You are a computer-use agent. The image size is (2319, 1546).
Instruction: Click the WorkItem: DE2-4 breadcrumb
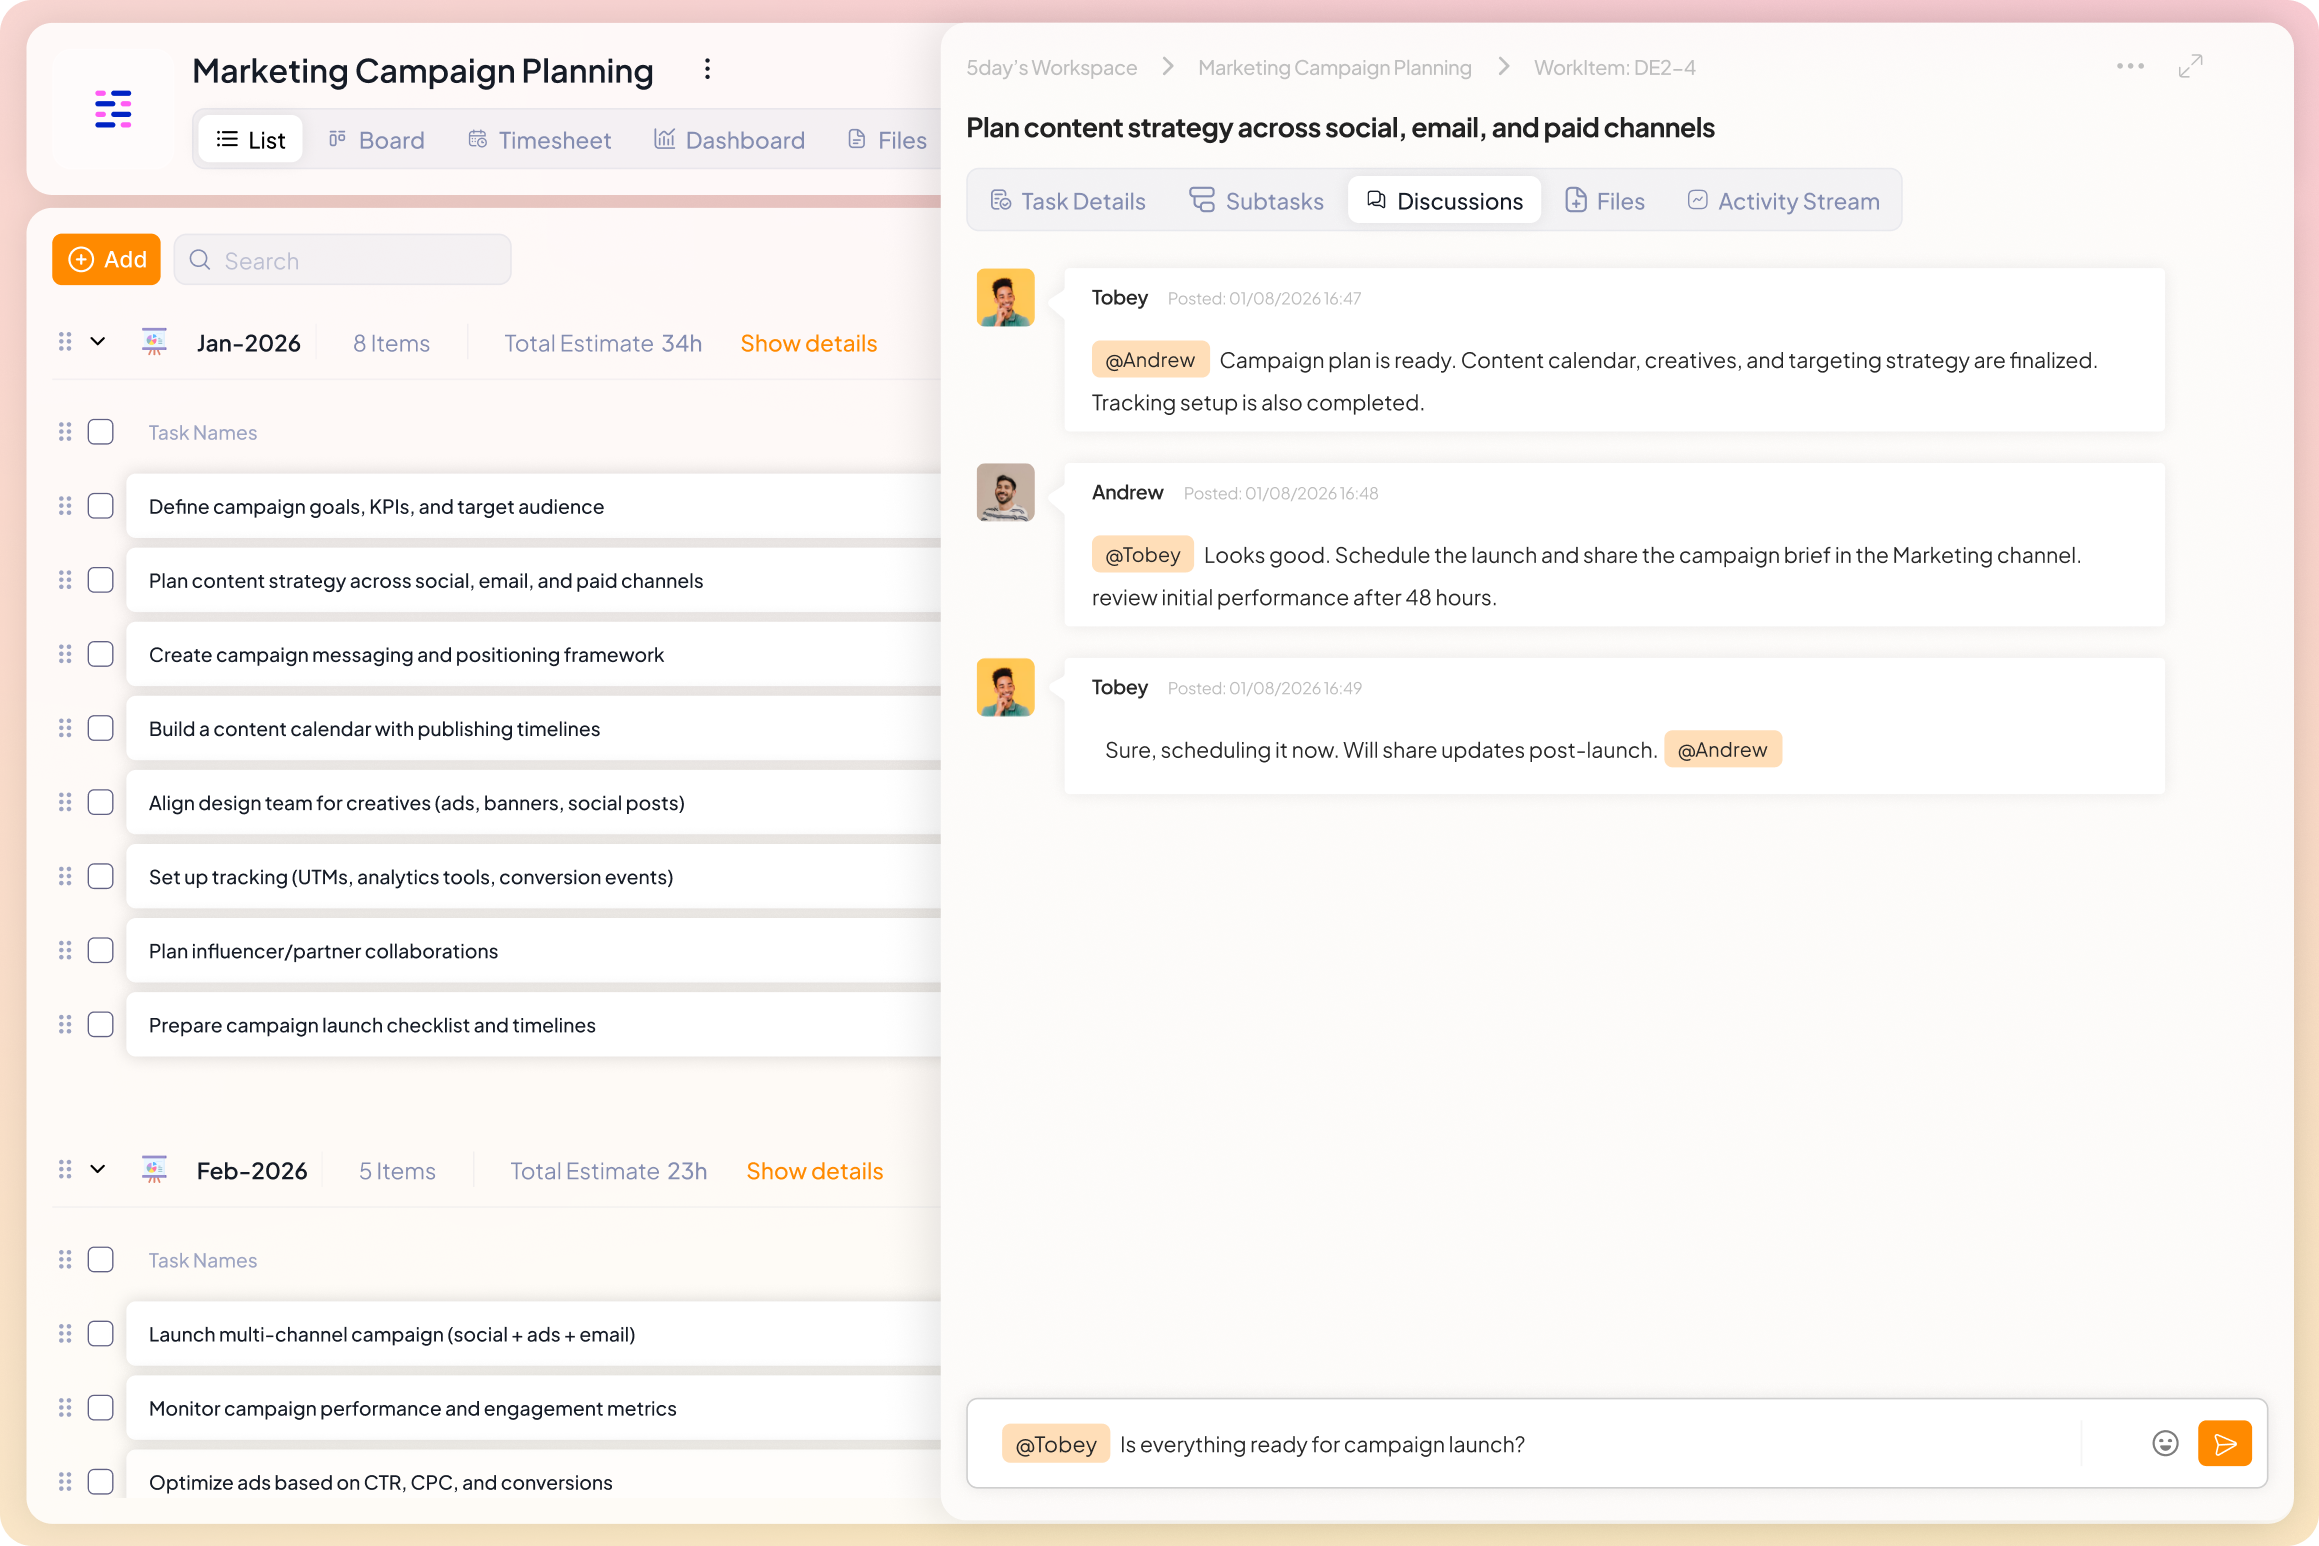(1614, 67)
